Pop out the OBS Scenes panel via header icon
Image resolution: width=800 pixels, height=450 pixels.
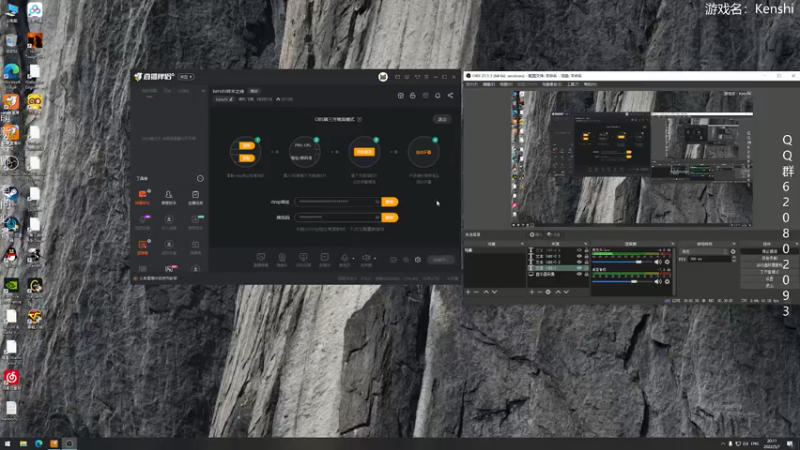(522, 244)
